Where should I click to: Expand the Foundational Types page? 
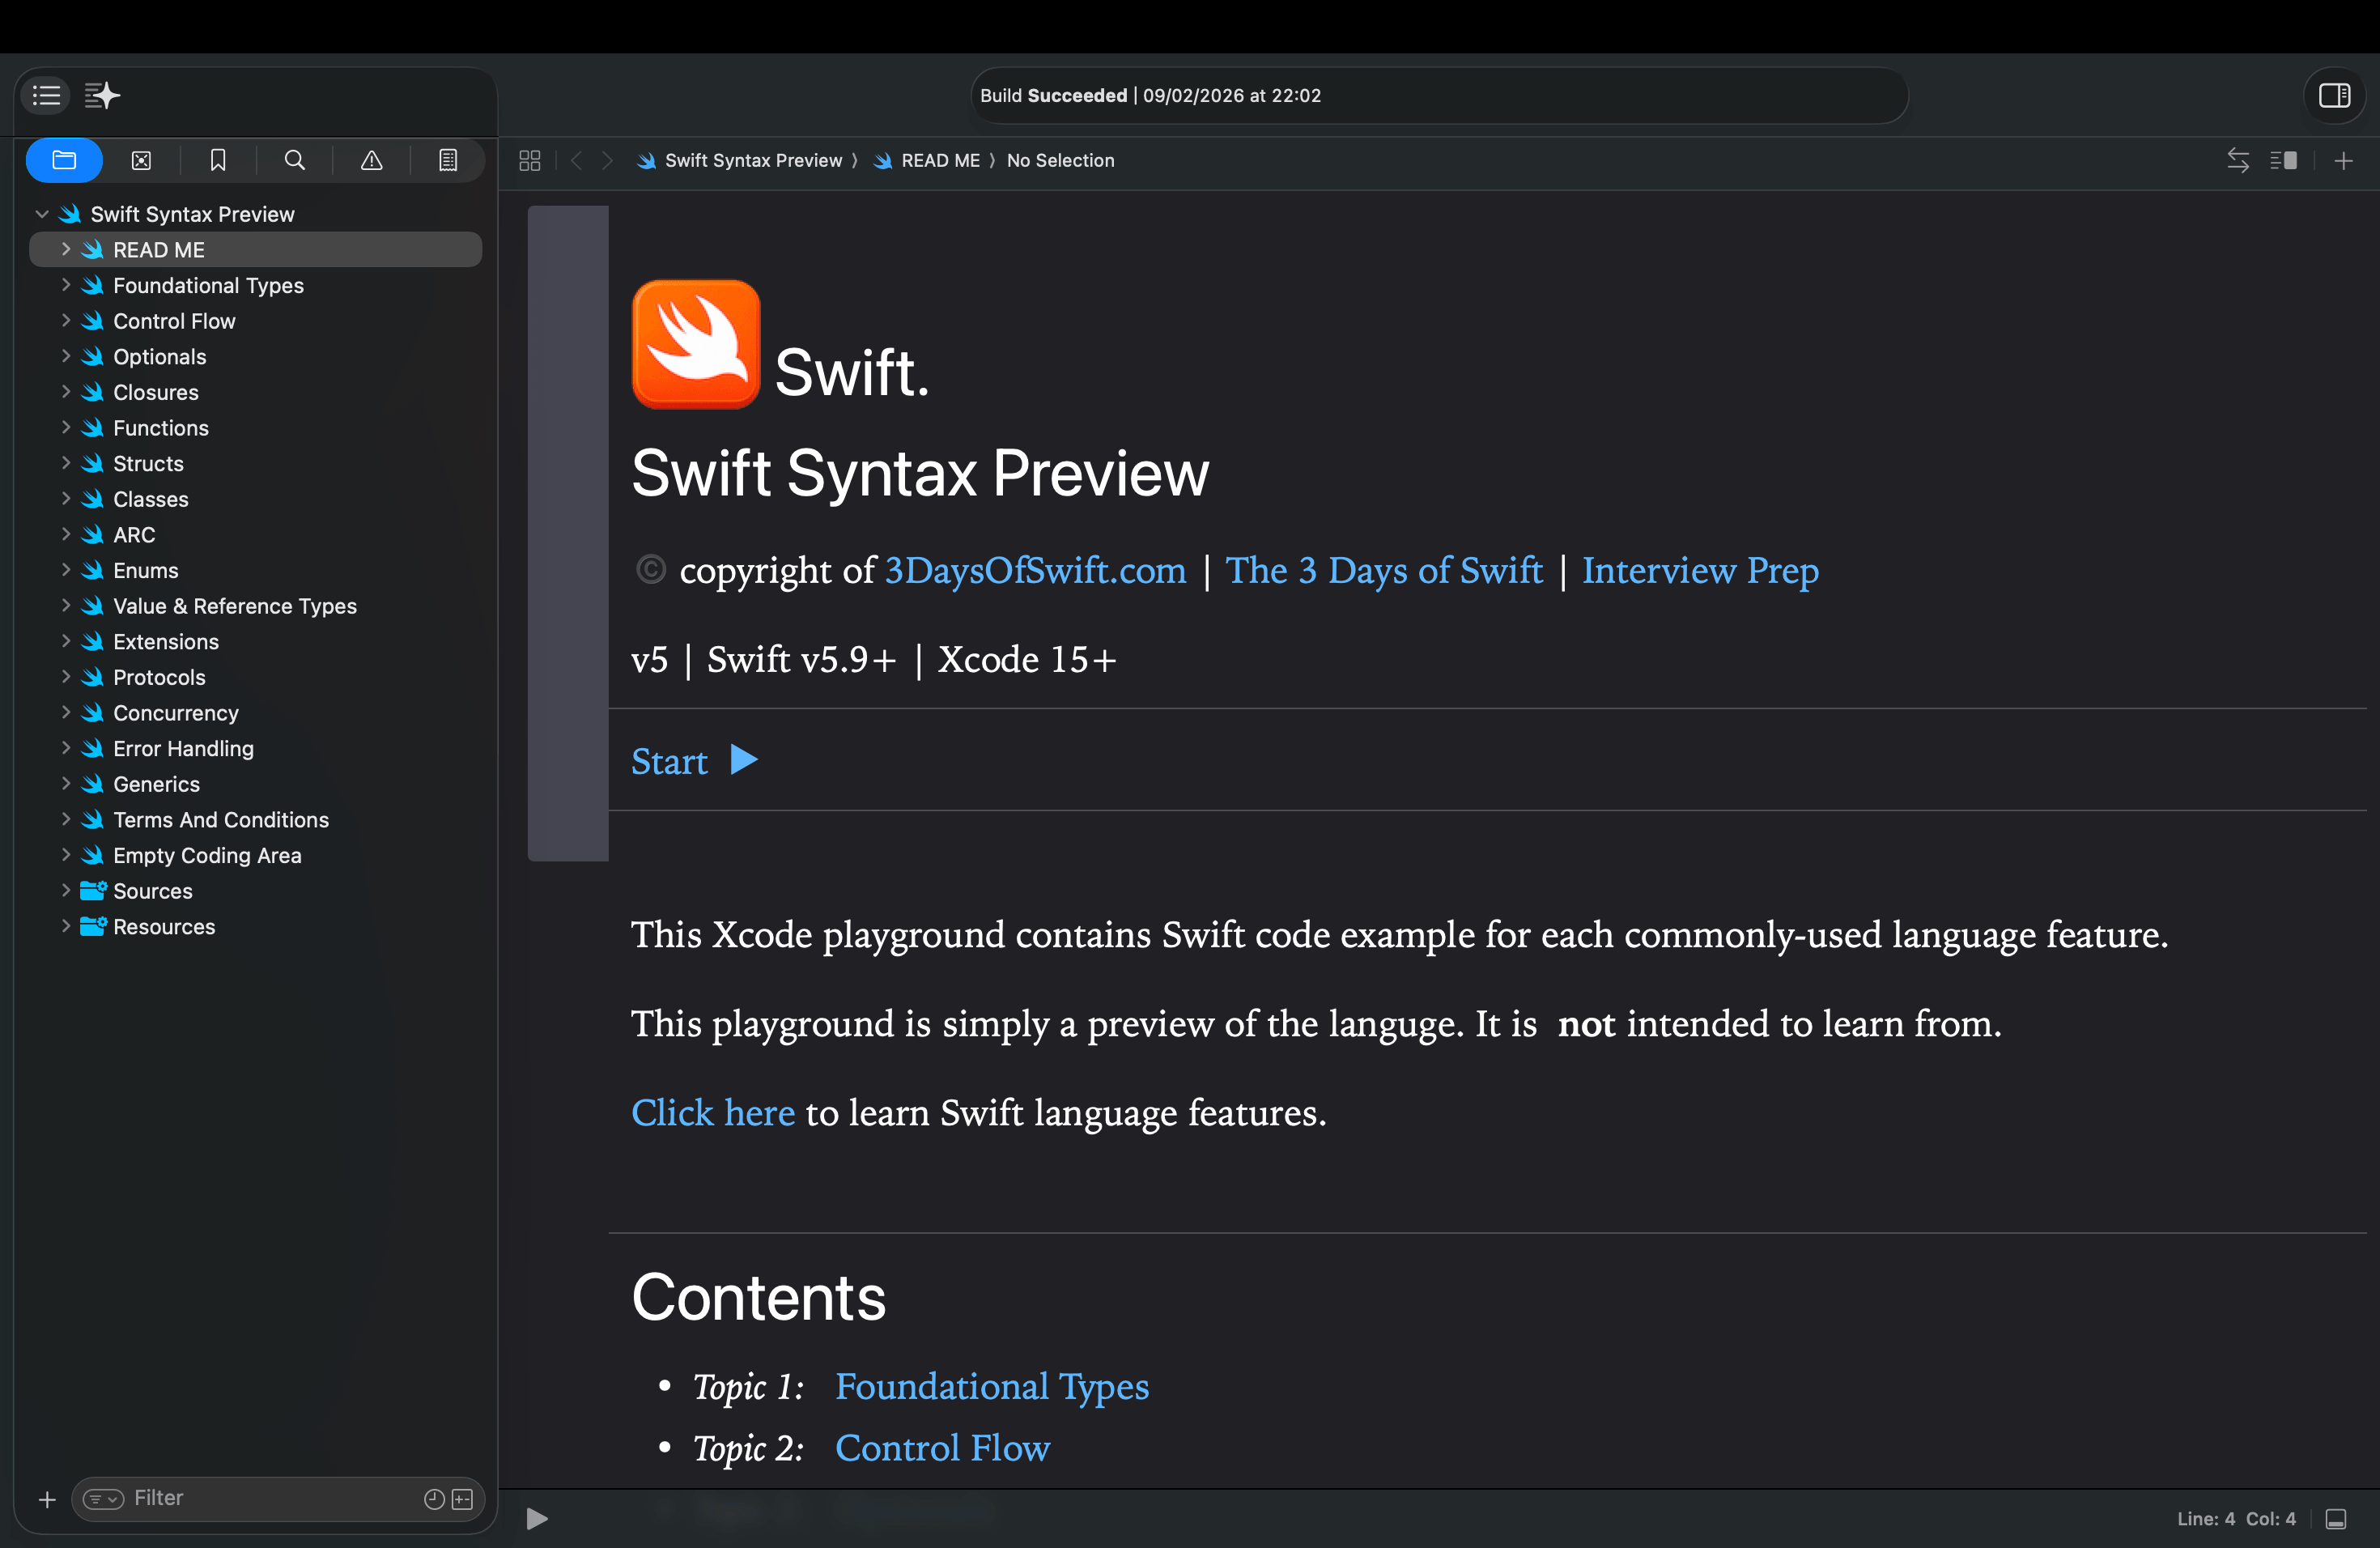pyautogui.click(x=66, y=285)
